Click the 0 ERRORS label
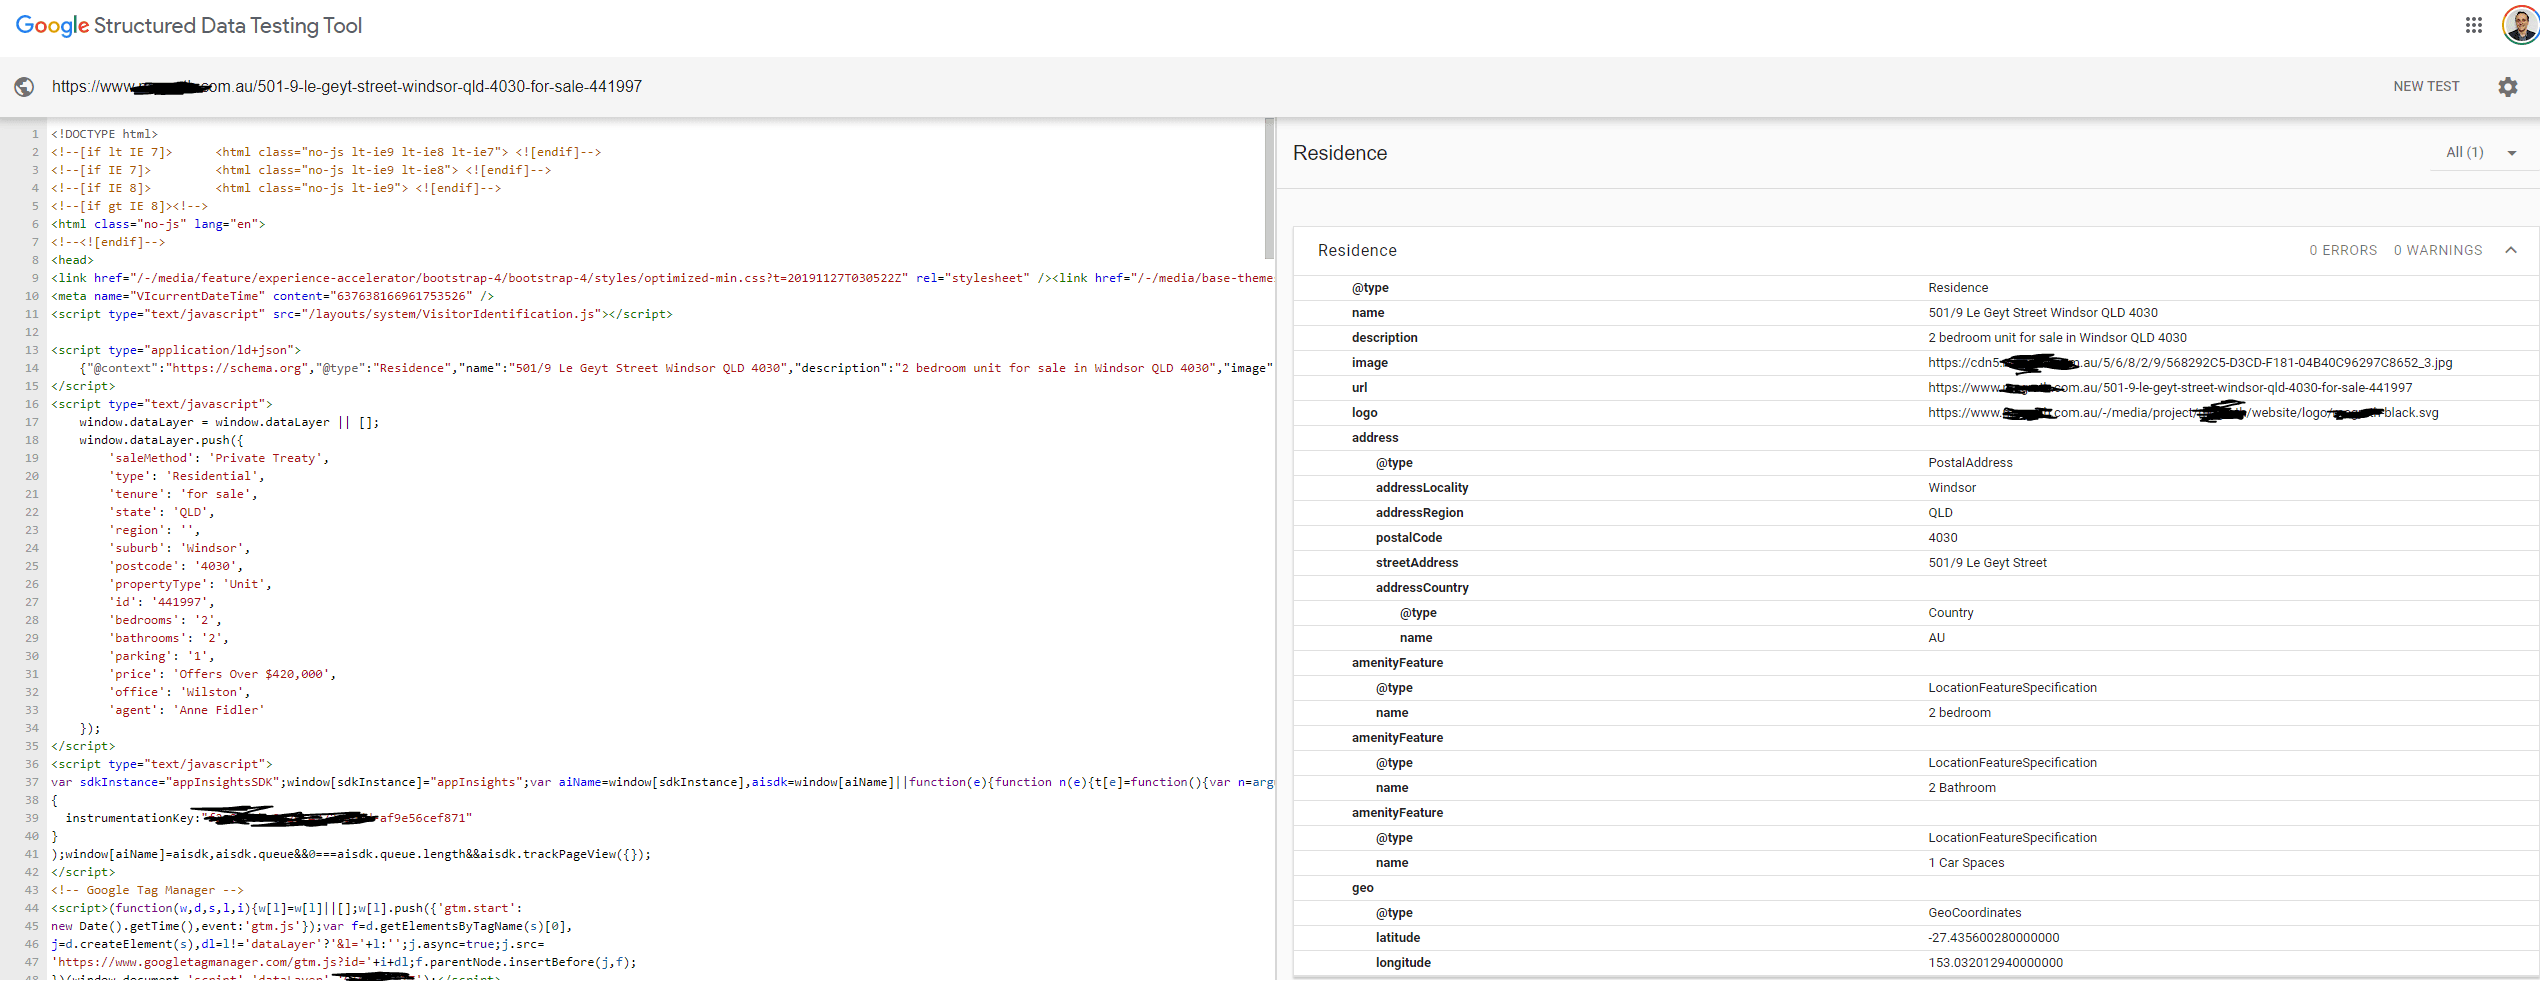Screen dimensions: 2540x981 pos(2343,250)
